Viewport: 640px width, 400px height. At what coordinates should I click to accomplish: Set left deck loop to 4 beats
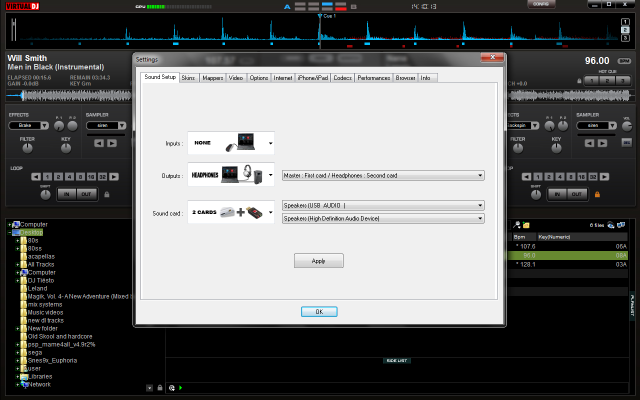[69, 177]
